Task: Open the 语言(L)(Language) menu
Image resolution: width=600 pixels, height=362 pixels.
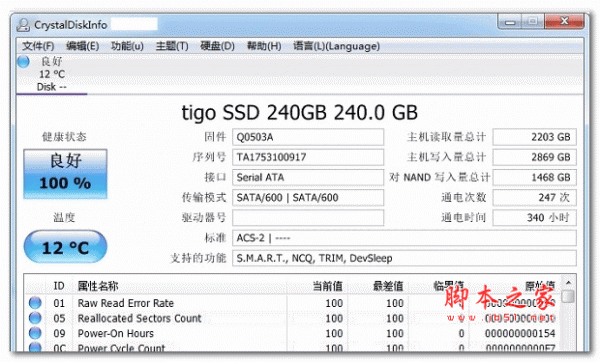Action: [x=336, y=46]
